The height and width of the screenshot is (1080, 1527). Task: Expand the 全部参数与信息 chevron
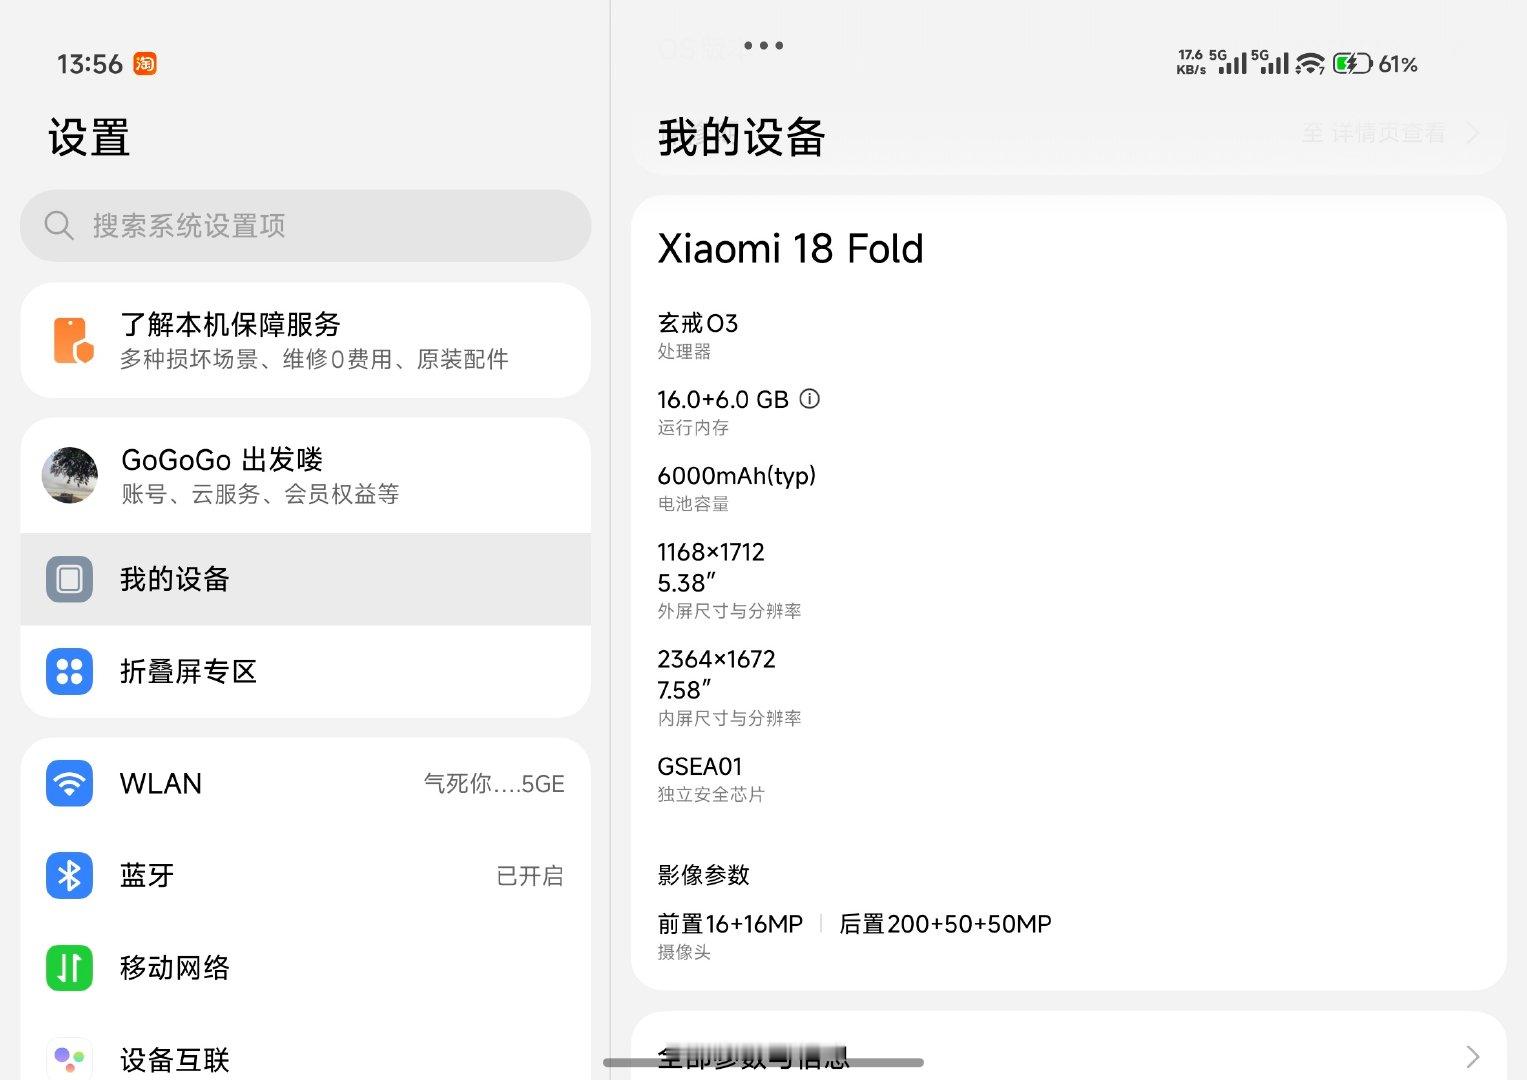1472,1057
